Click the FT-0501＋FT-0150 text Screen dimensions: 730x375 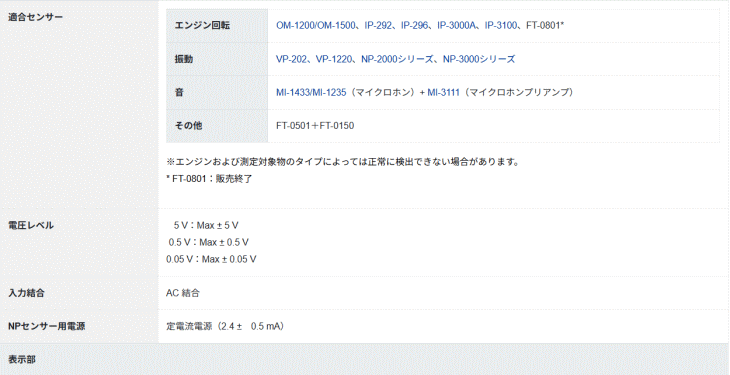[315, 126]
